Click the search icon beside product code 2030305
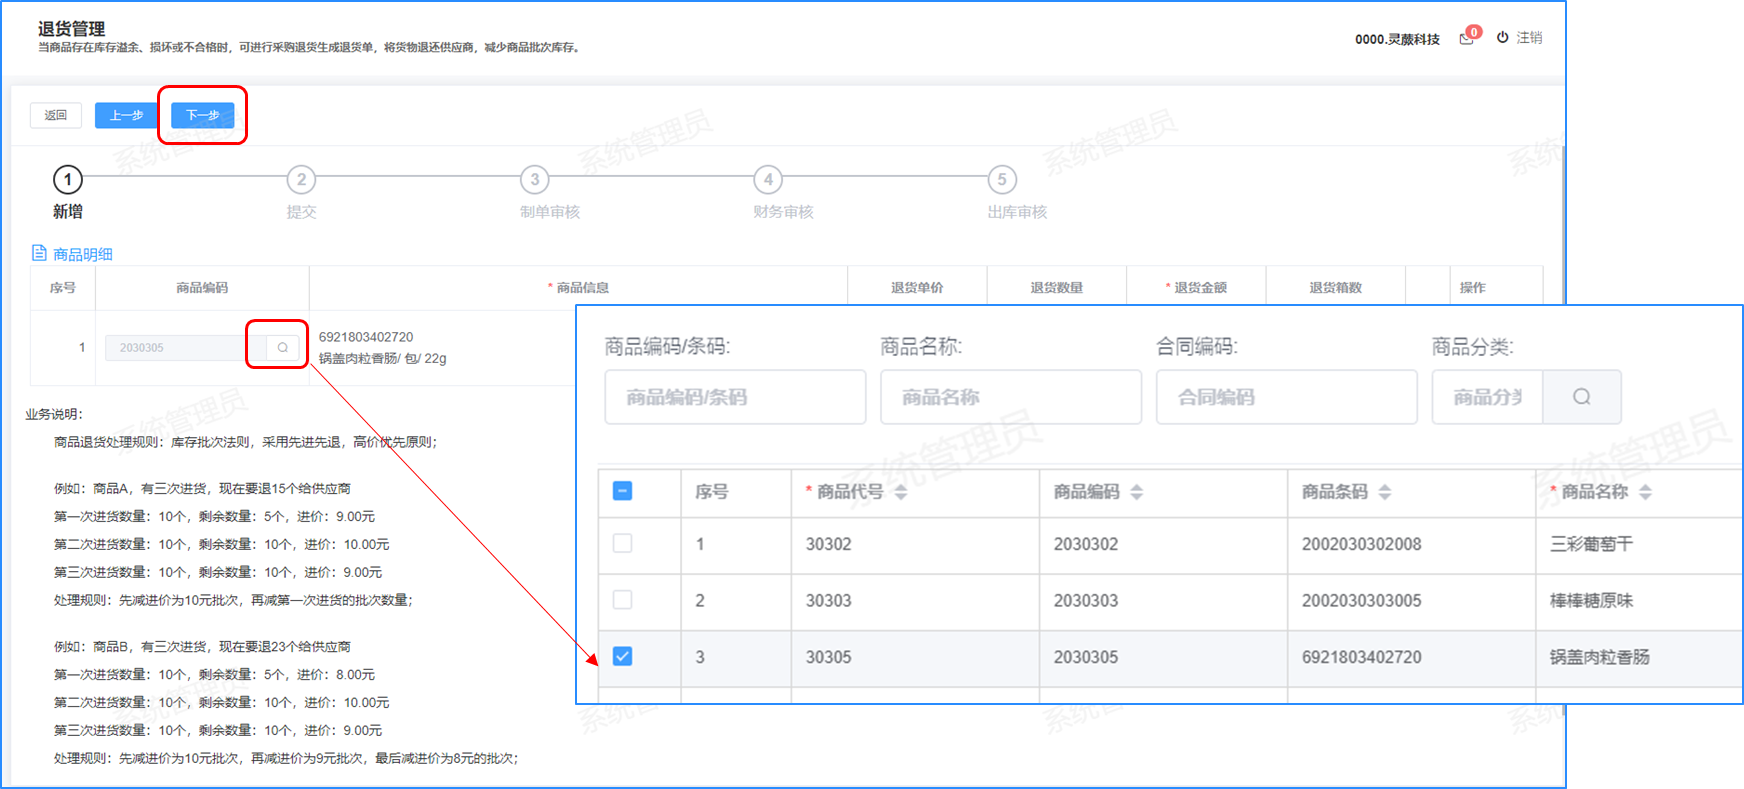This screenshot has width=1744, height=789. [283, 347]
